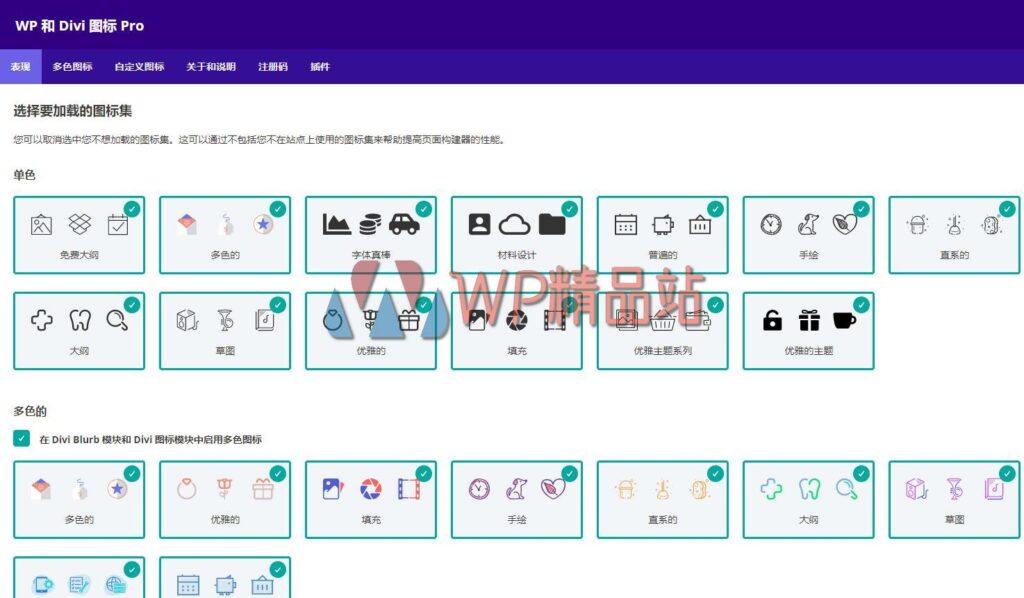The height and width of the screenshot is (598, 1024).
Task: Select the aperture icon in the 填充 card
Action: 516,320
